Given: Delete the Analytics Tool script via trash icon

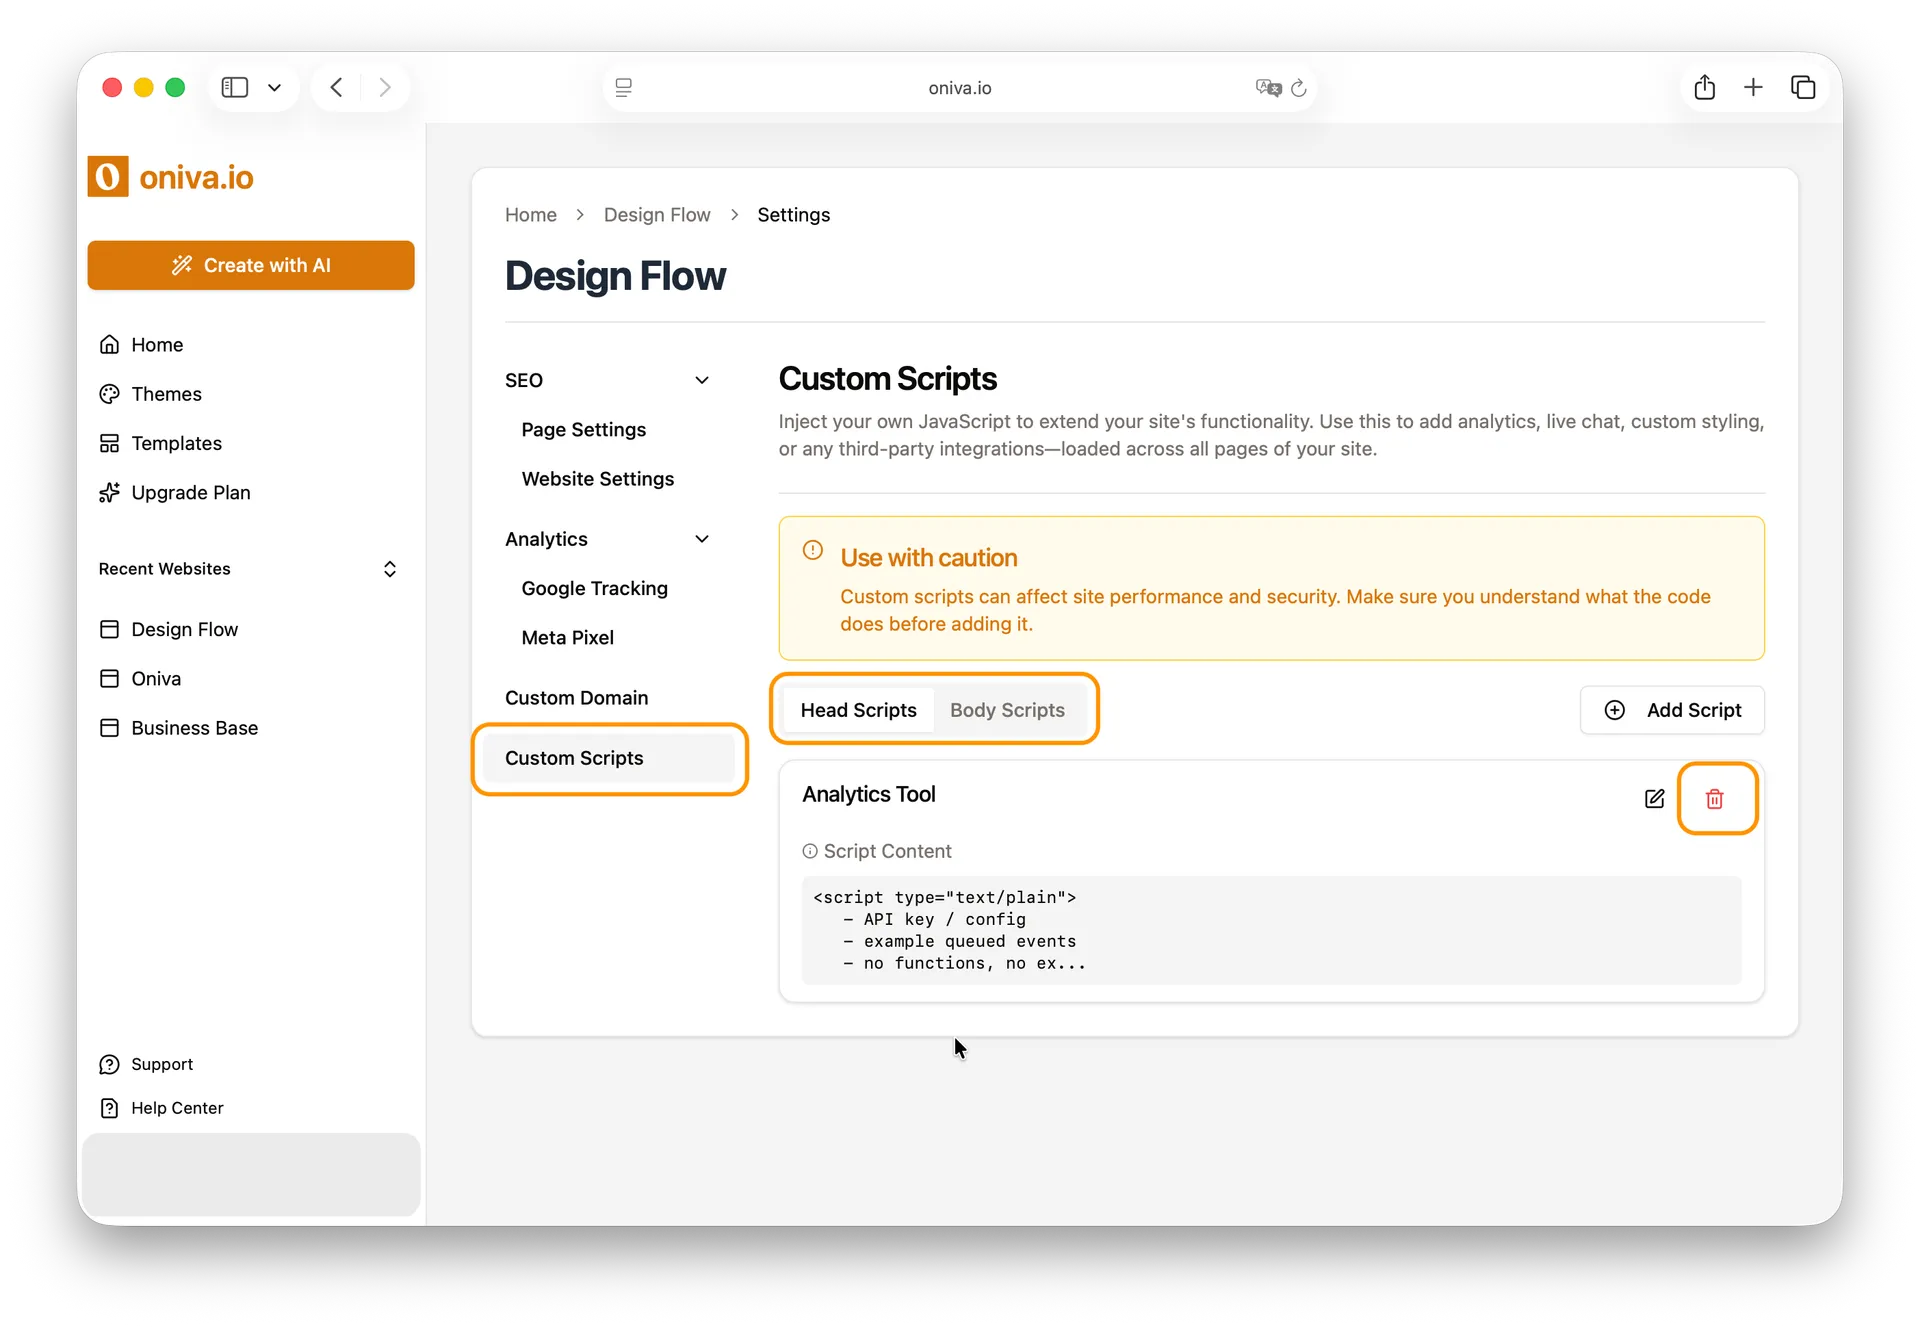Looking at the screenshot, I should [x=1716, y=799].
